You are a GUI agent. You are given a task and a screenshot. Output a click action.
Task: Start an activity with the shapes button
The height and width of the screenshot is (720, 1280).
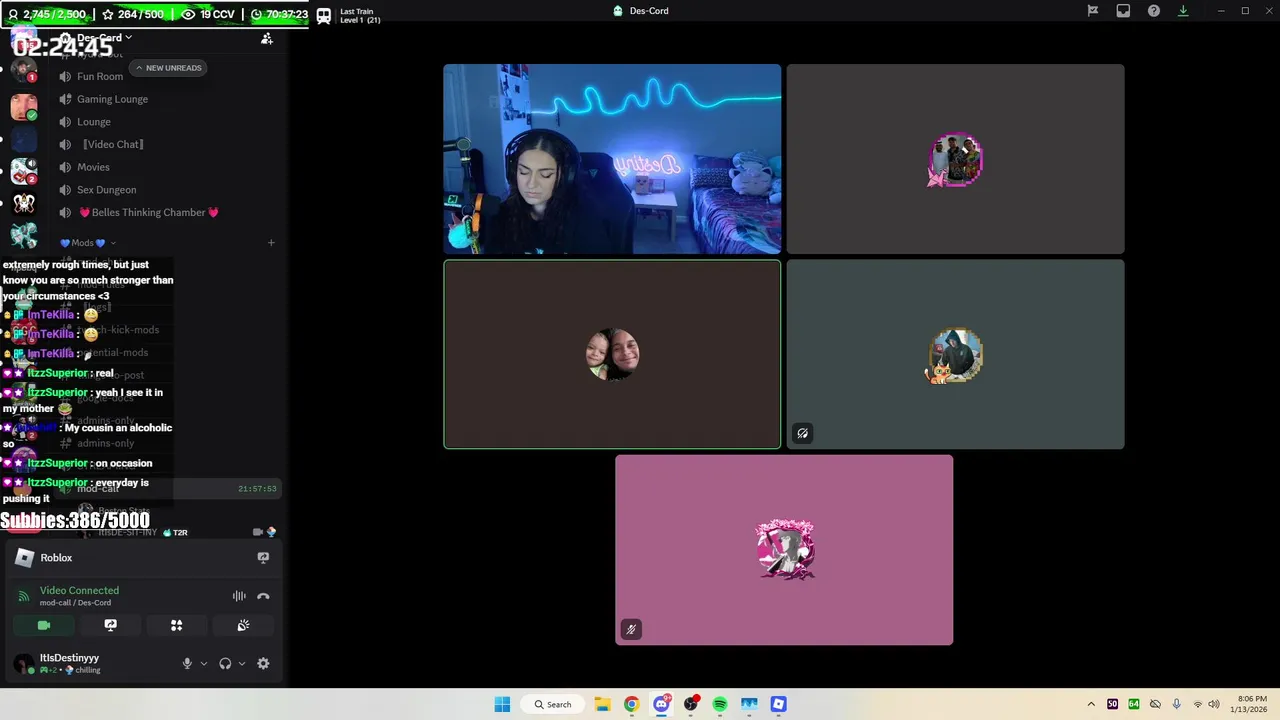(x=176, y=625)
